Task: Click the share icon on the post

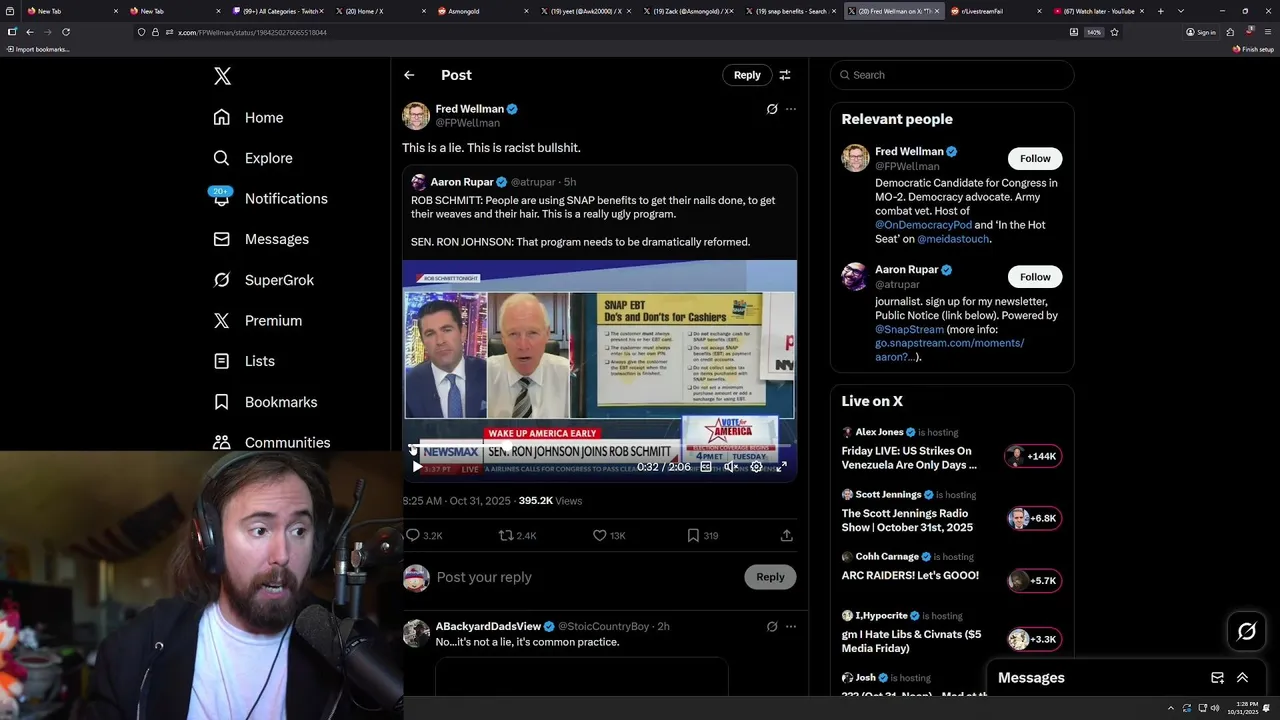Action: point(787,536)
